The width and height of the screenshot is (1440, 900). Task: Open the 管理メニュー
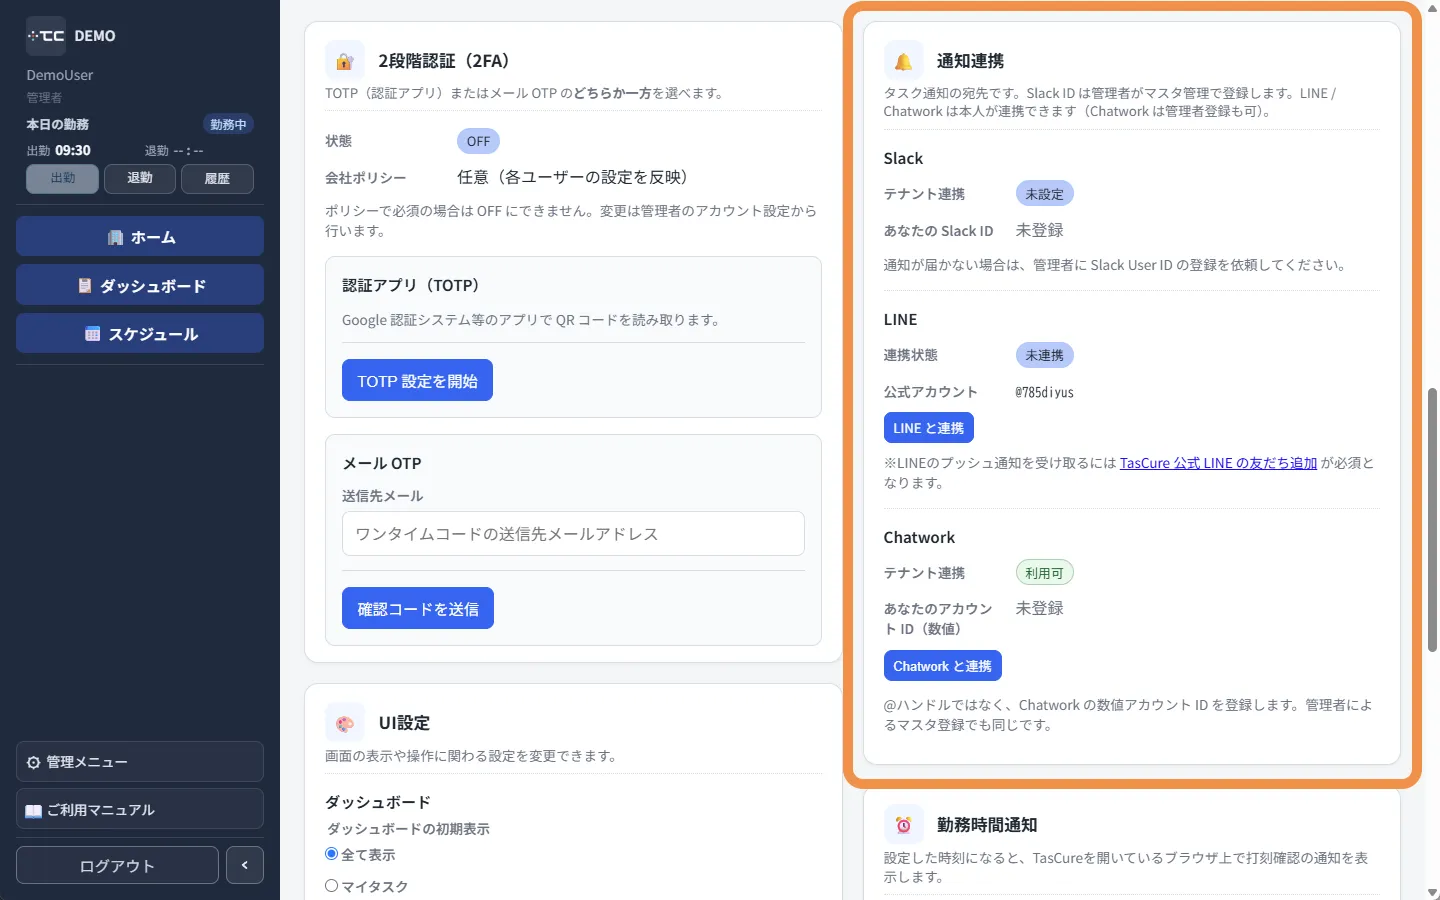pos(140,762)
